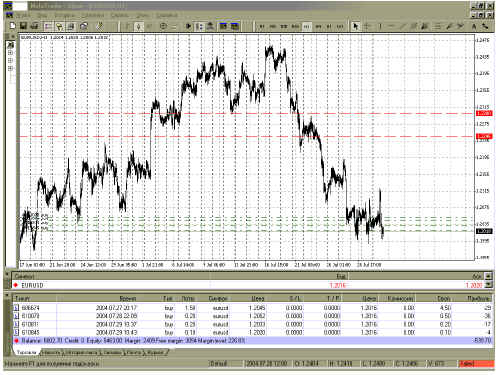This screenshot has width=498, height=375.
Task: Toggle the first timeframe period button
Action: pyautogui.click(x=262, y=26)
